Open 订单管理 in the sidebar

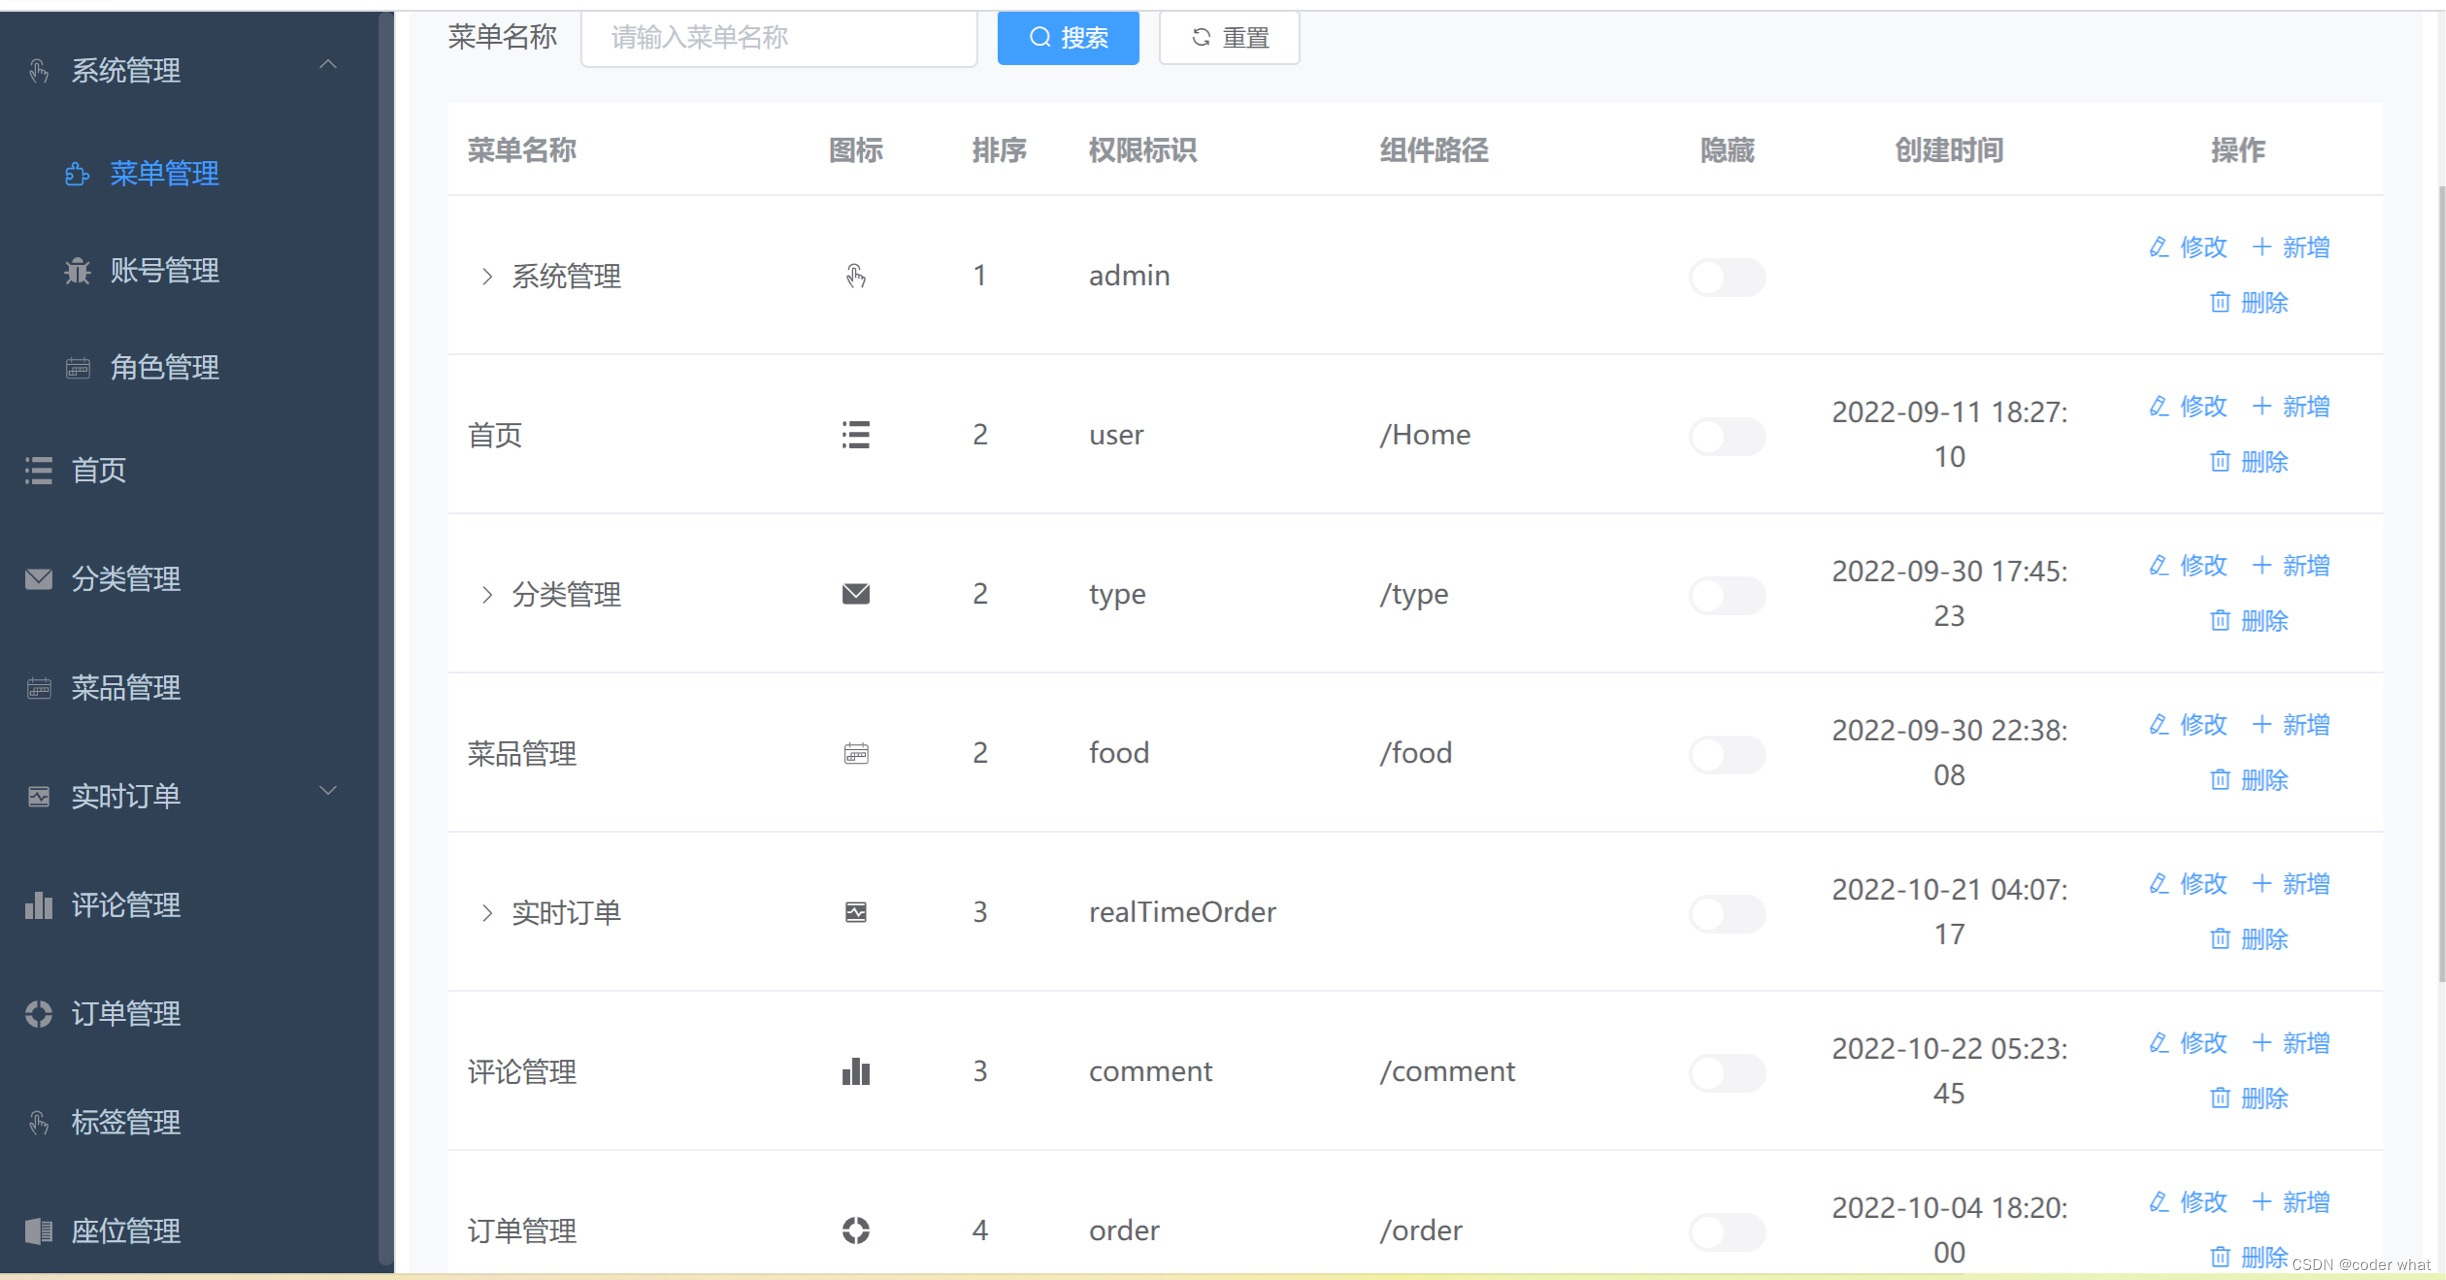pos(125,1013)
